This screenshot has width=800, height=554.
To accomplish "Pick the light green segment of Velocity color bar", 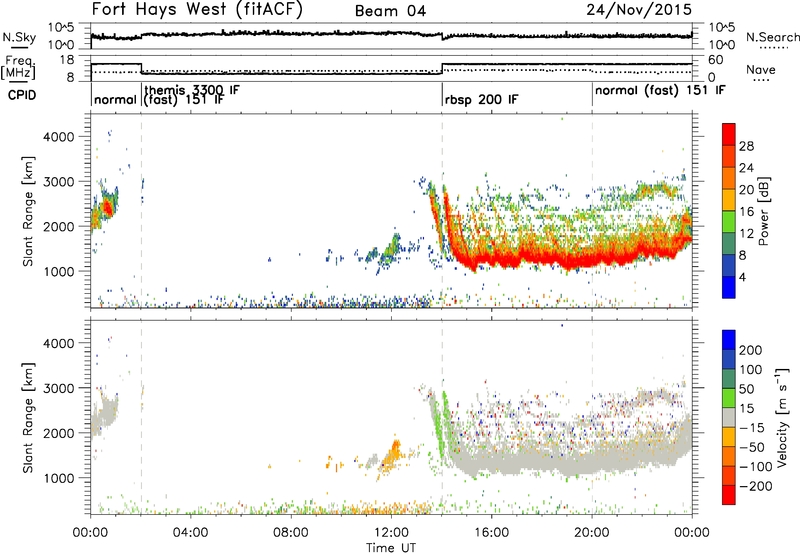I will [x=729, y=398].
